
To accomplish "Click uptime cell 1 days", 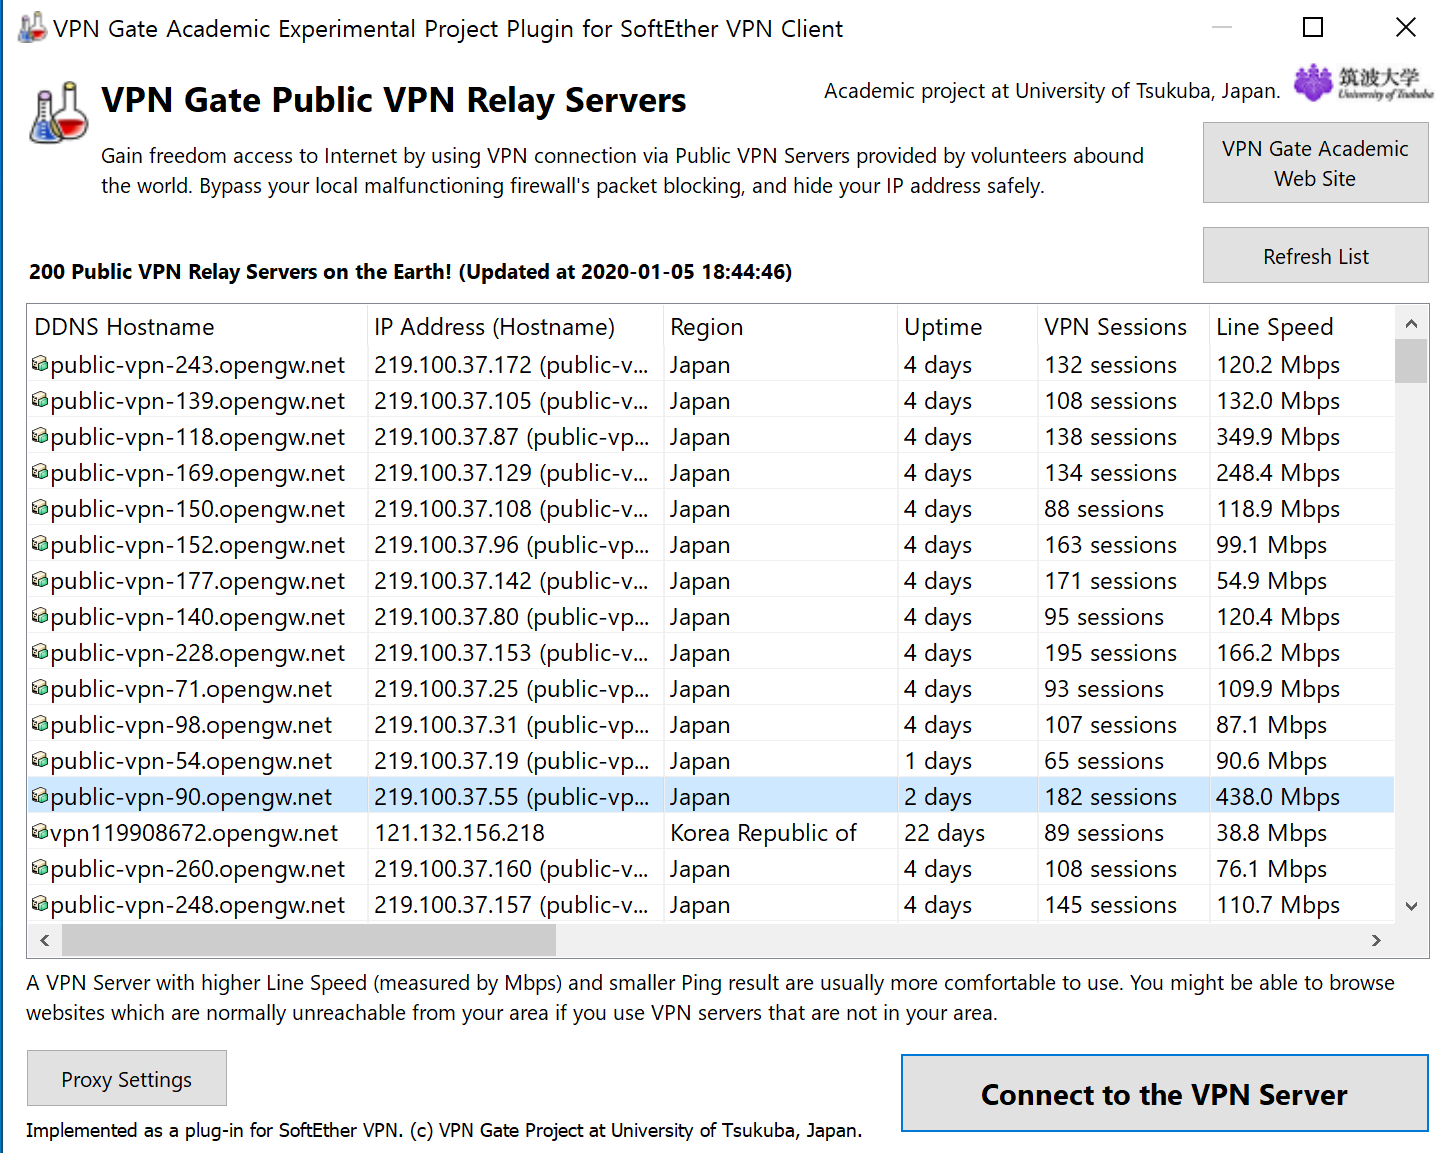I will coord(938,761).
